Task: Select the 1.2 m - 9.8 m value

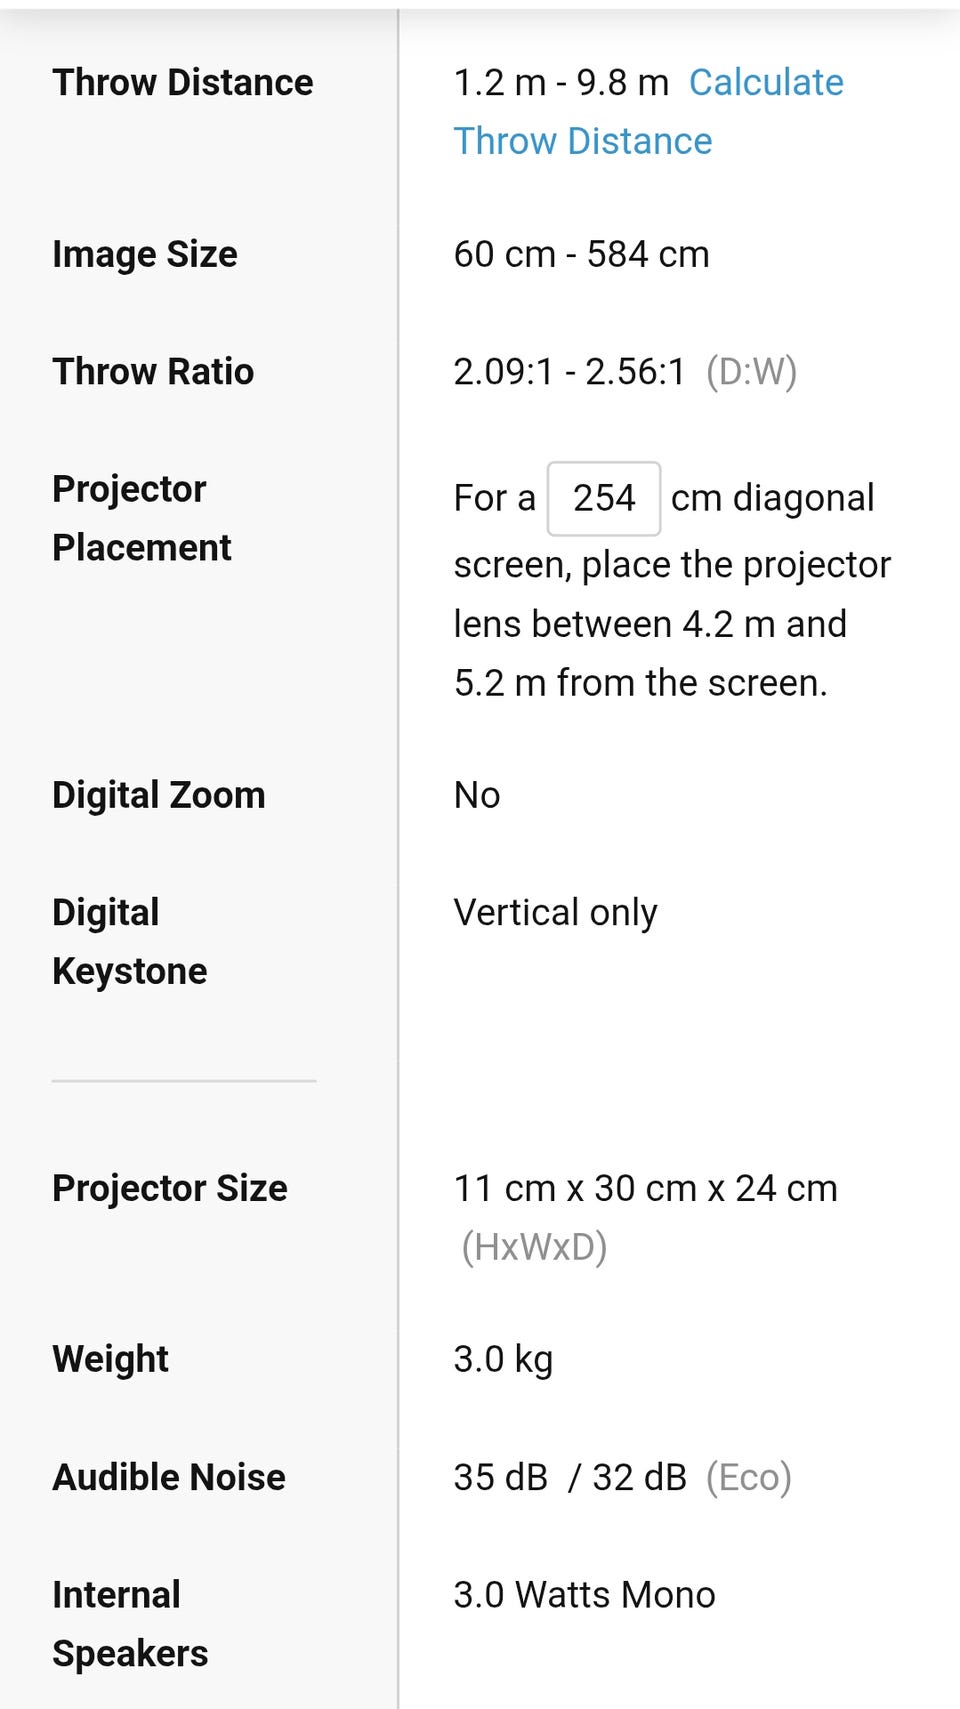Action: point(561,82)
